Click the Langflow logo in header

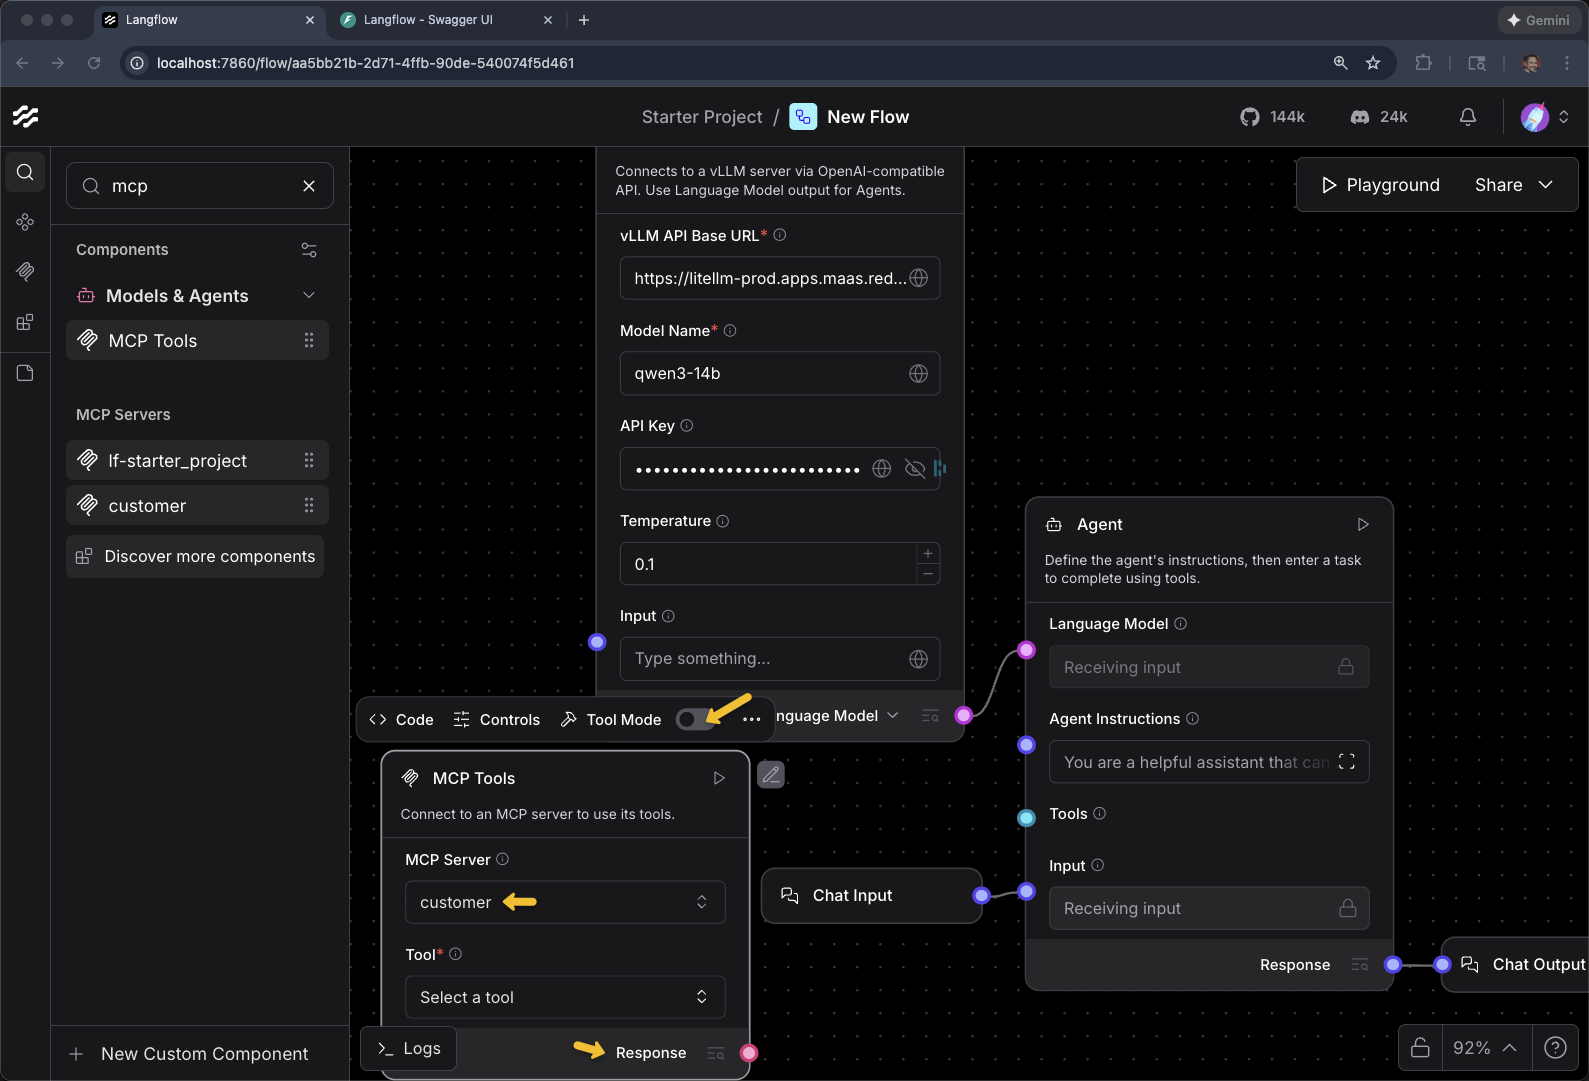(26, 117)
